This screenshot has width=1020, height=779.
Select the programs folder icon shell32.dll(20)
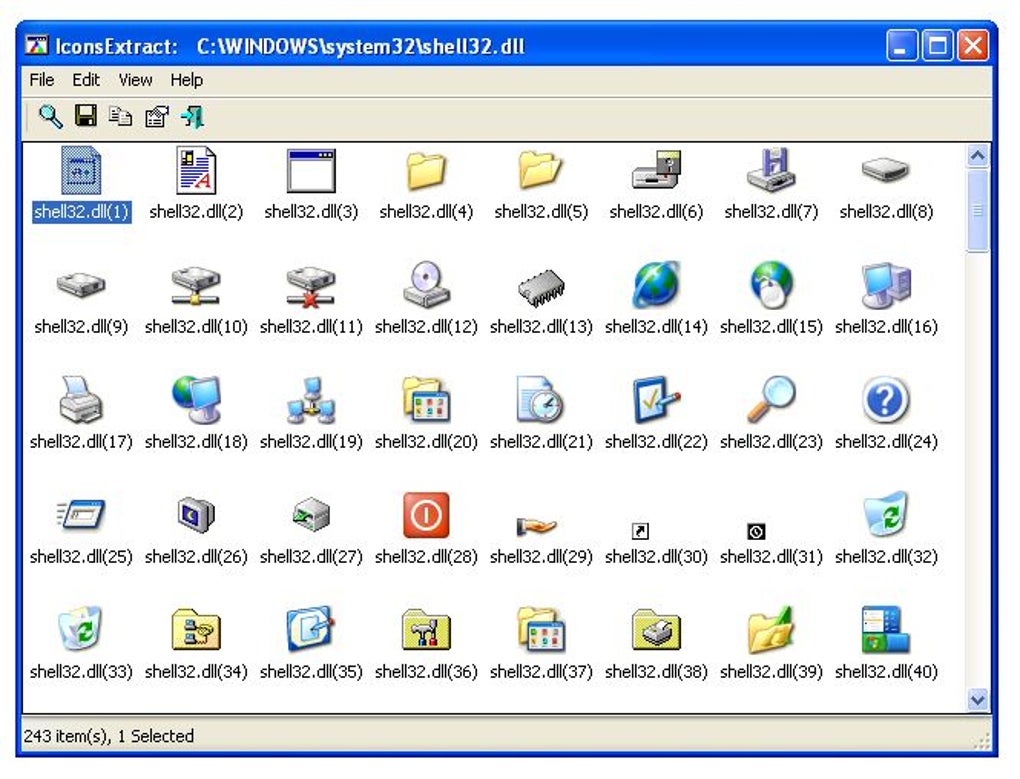point(426,399)
